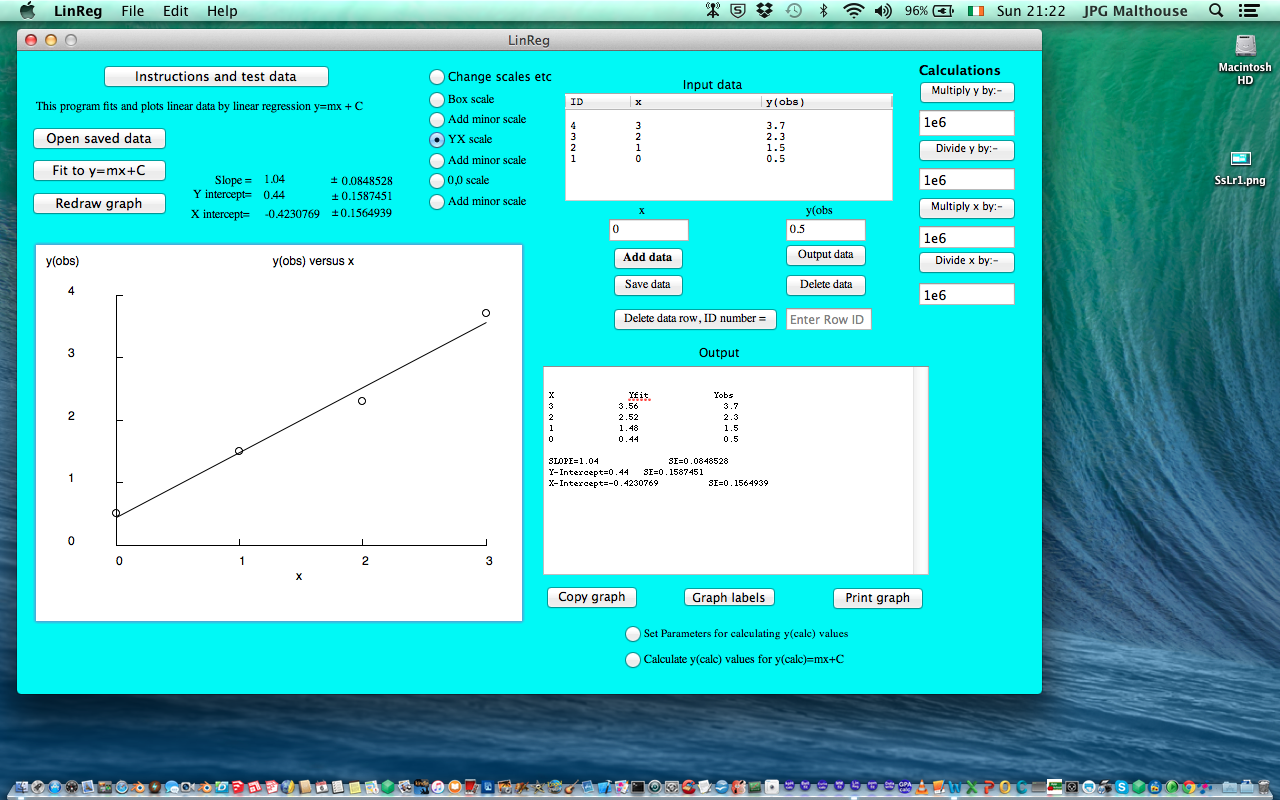
Task: Click the Bluetooth menu bar icon
Action: pyautogui.click(x=824, y=11)
